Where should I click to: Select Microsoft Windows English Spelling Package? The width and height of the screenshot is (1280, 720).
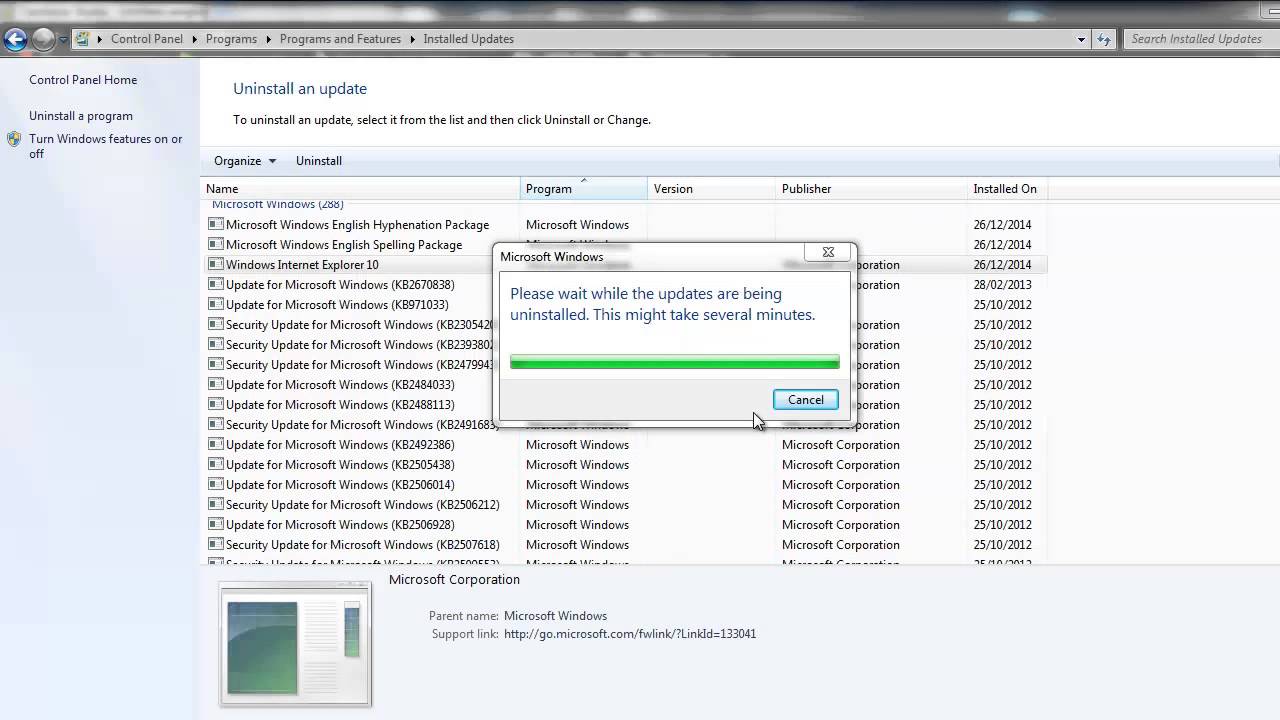pos(344,245)
